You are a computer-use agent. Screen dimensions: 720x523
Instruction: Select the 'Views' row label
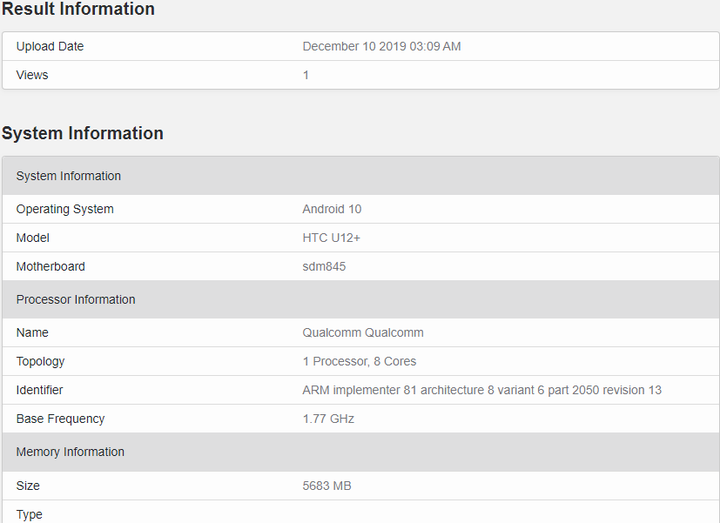coord(32,75)
